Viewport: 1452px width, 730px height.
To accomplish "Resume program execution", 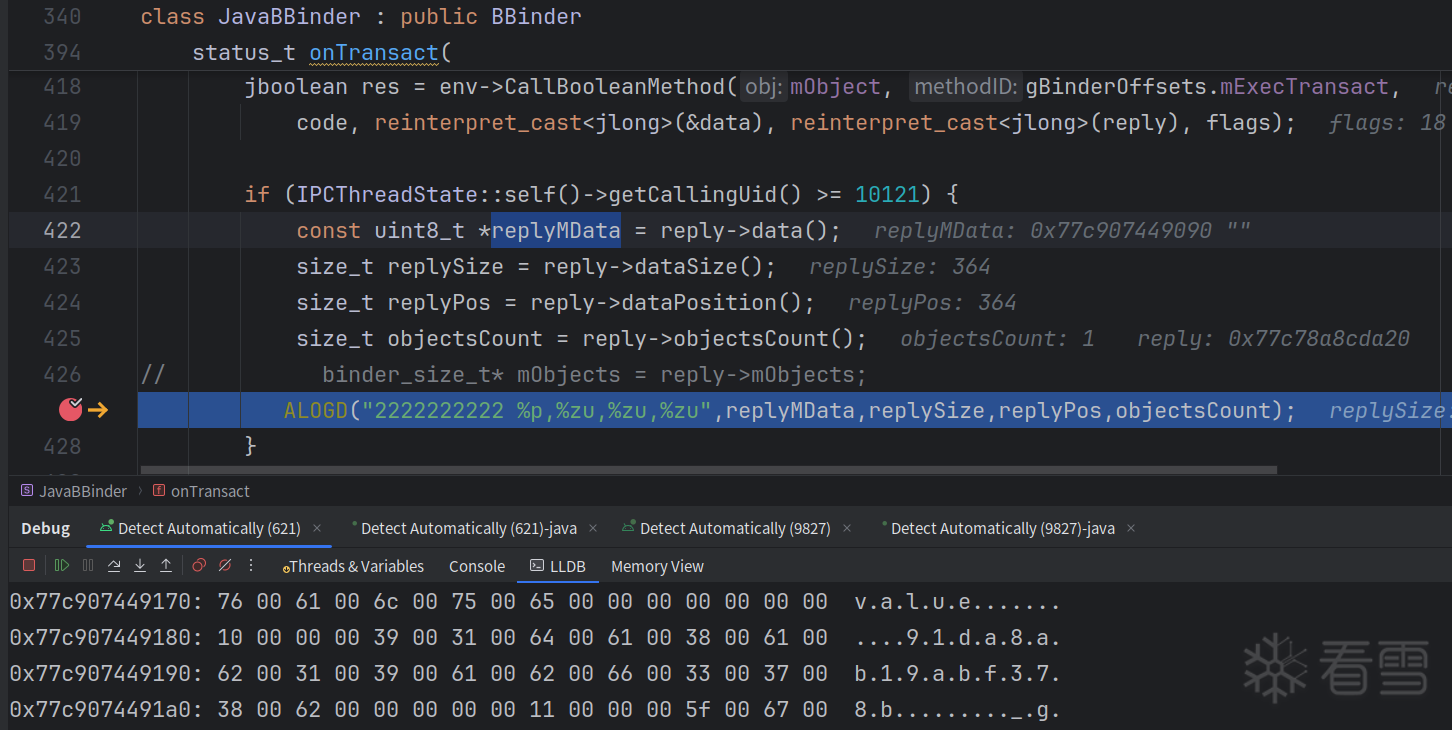I will click(x=62, y=565).
